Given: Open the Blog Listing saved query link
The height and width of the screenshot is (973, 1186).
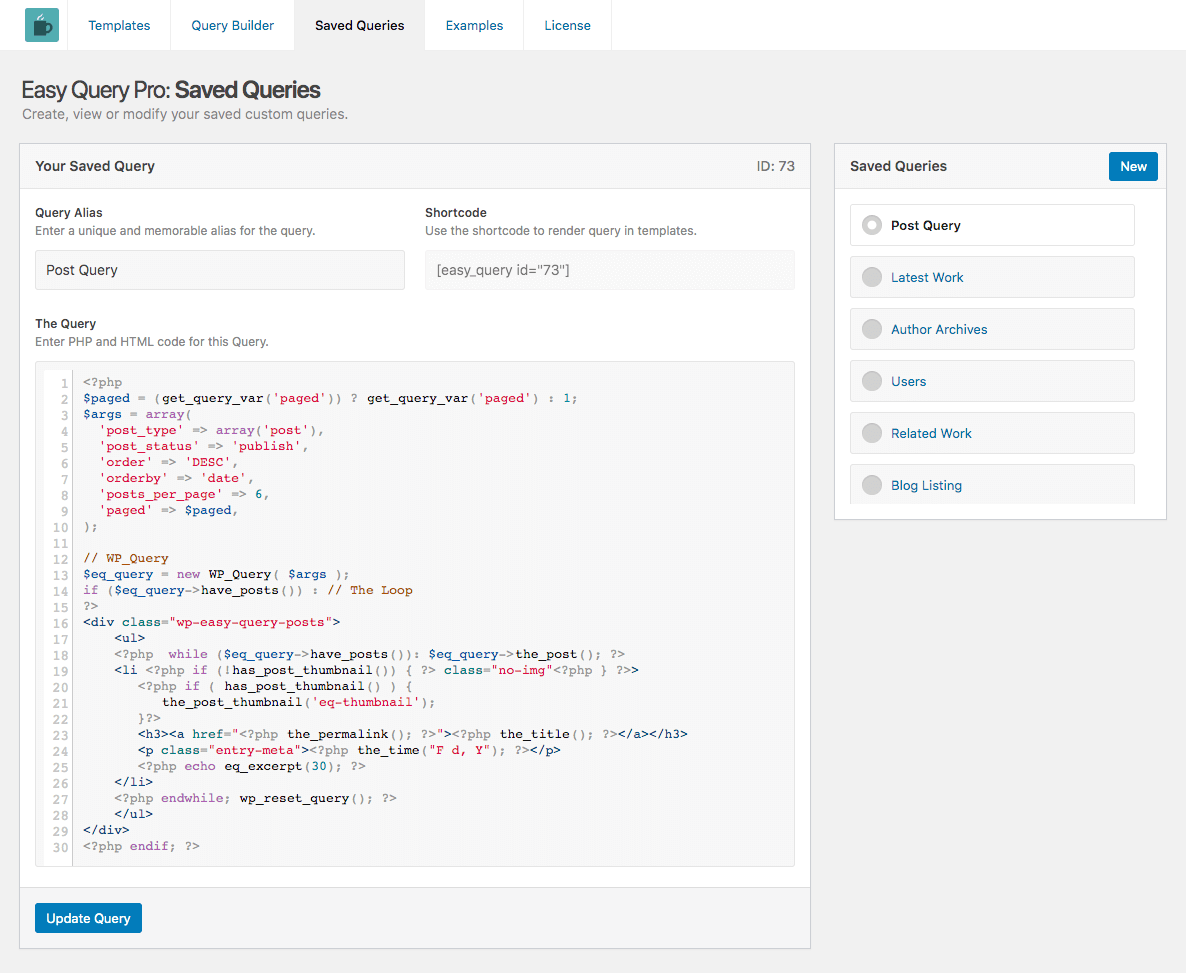Looking at the screenshot, I should [927, 486].
